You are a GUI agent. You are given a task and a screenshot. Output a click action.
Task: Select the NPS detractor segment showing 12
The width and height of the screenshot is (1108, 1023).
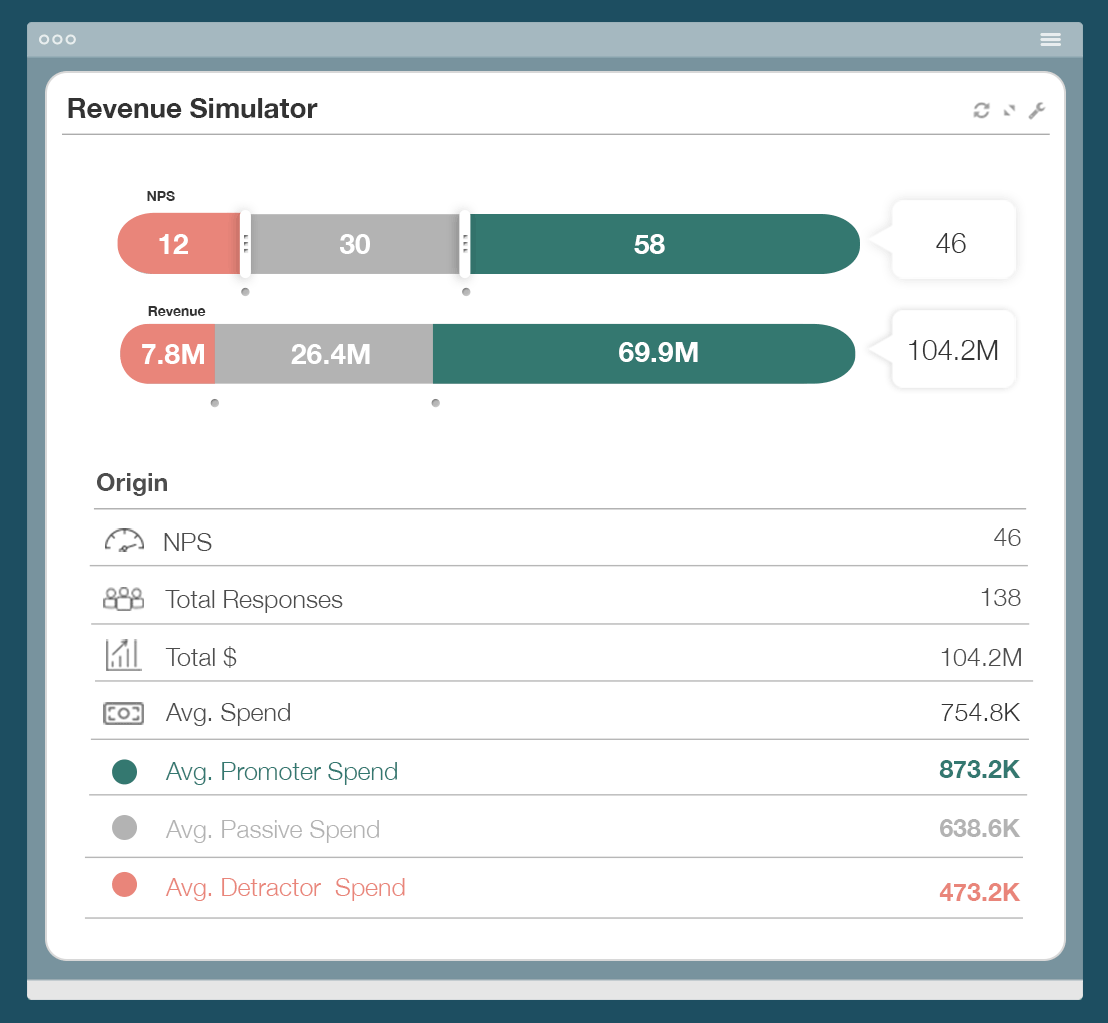tap(175, 244)
